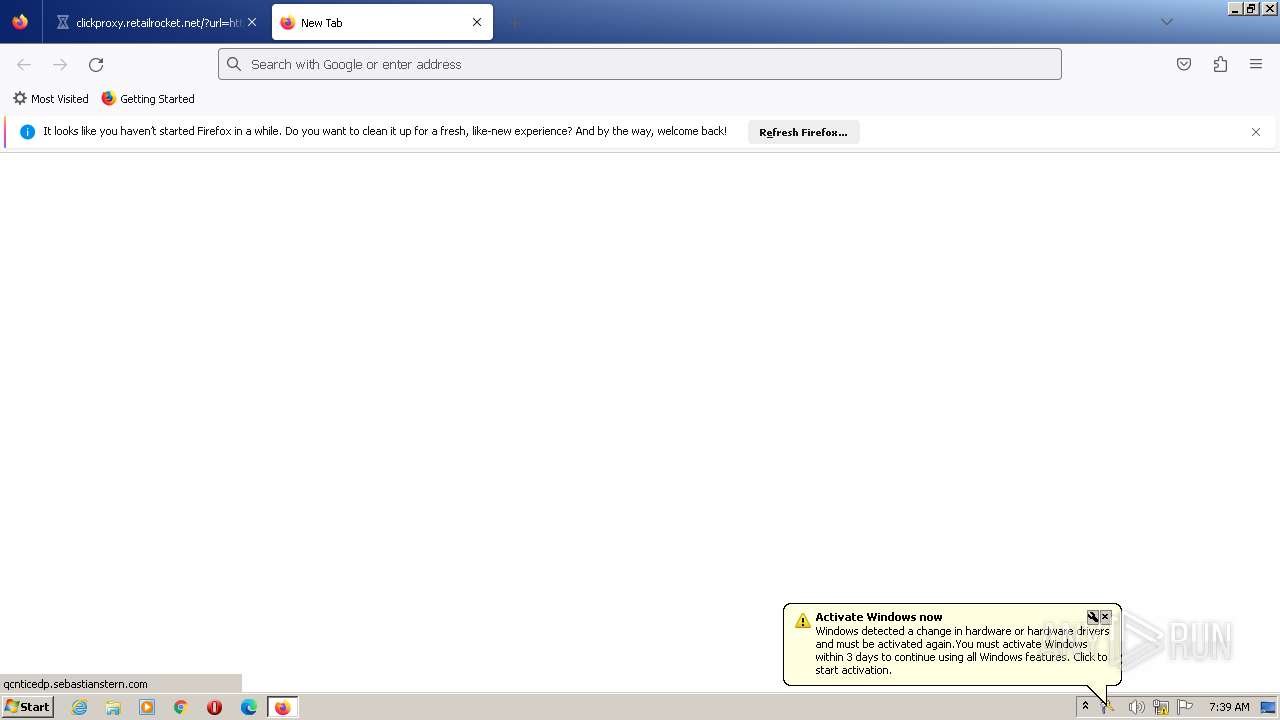Open Most Visited bookmarks folder
1280x720 pixels.
(51, 99)
